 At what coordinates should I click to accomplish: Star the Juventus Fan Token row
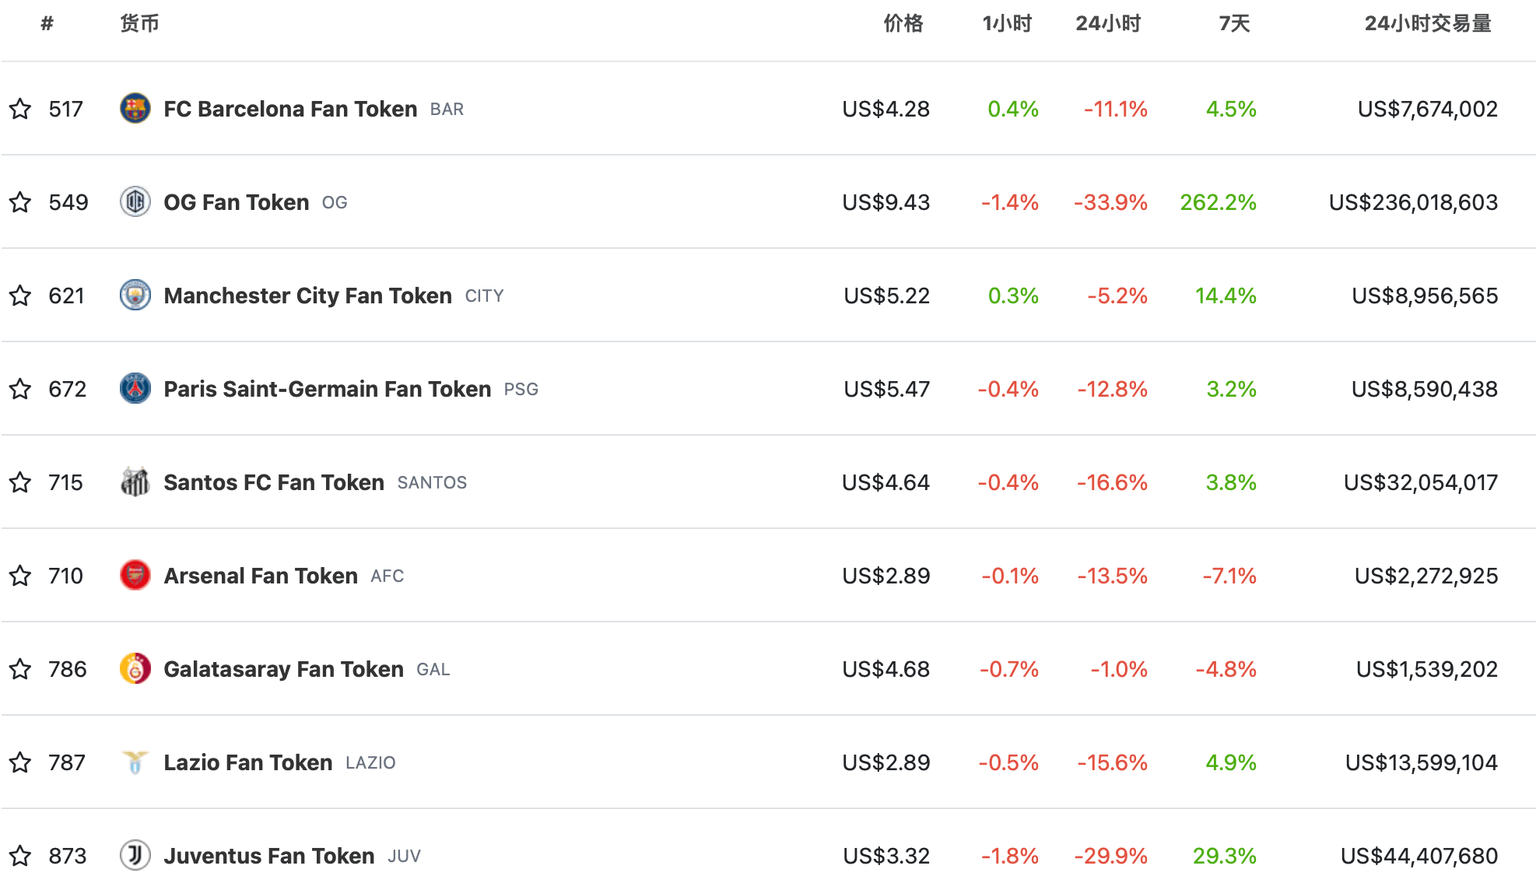[20, 856]
